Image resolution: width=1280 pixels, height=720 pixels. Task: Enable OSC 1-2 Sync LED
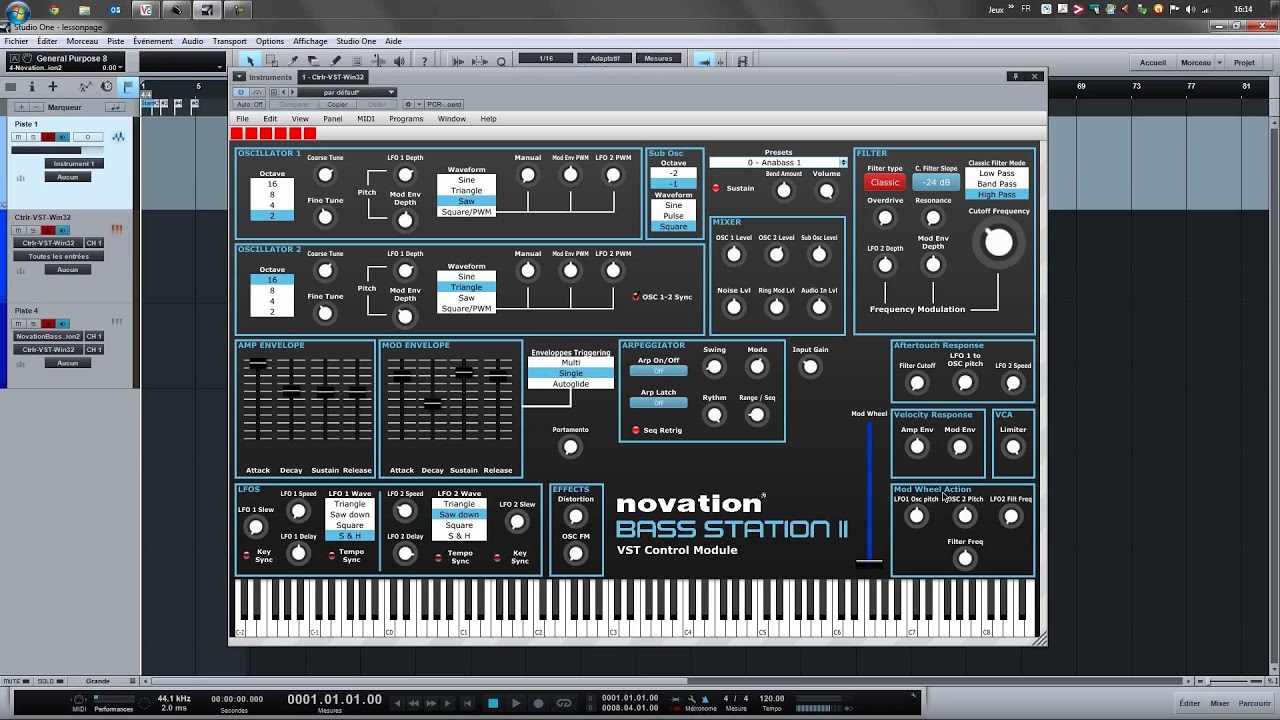[x=636, y=296]
